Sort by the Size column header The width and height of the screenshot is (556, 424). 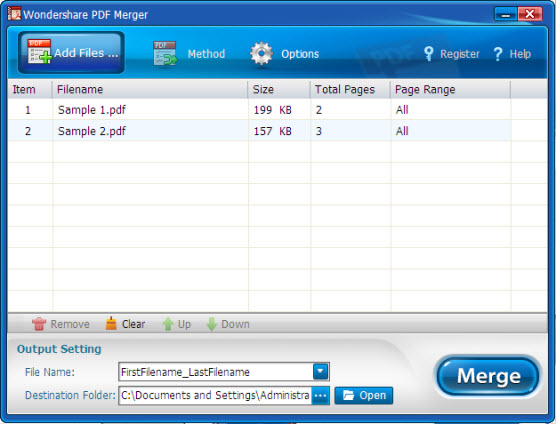279,89
